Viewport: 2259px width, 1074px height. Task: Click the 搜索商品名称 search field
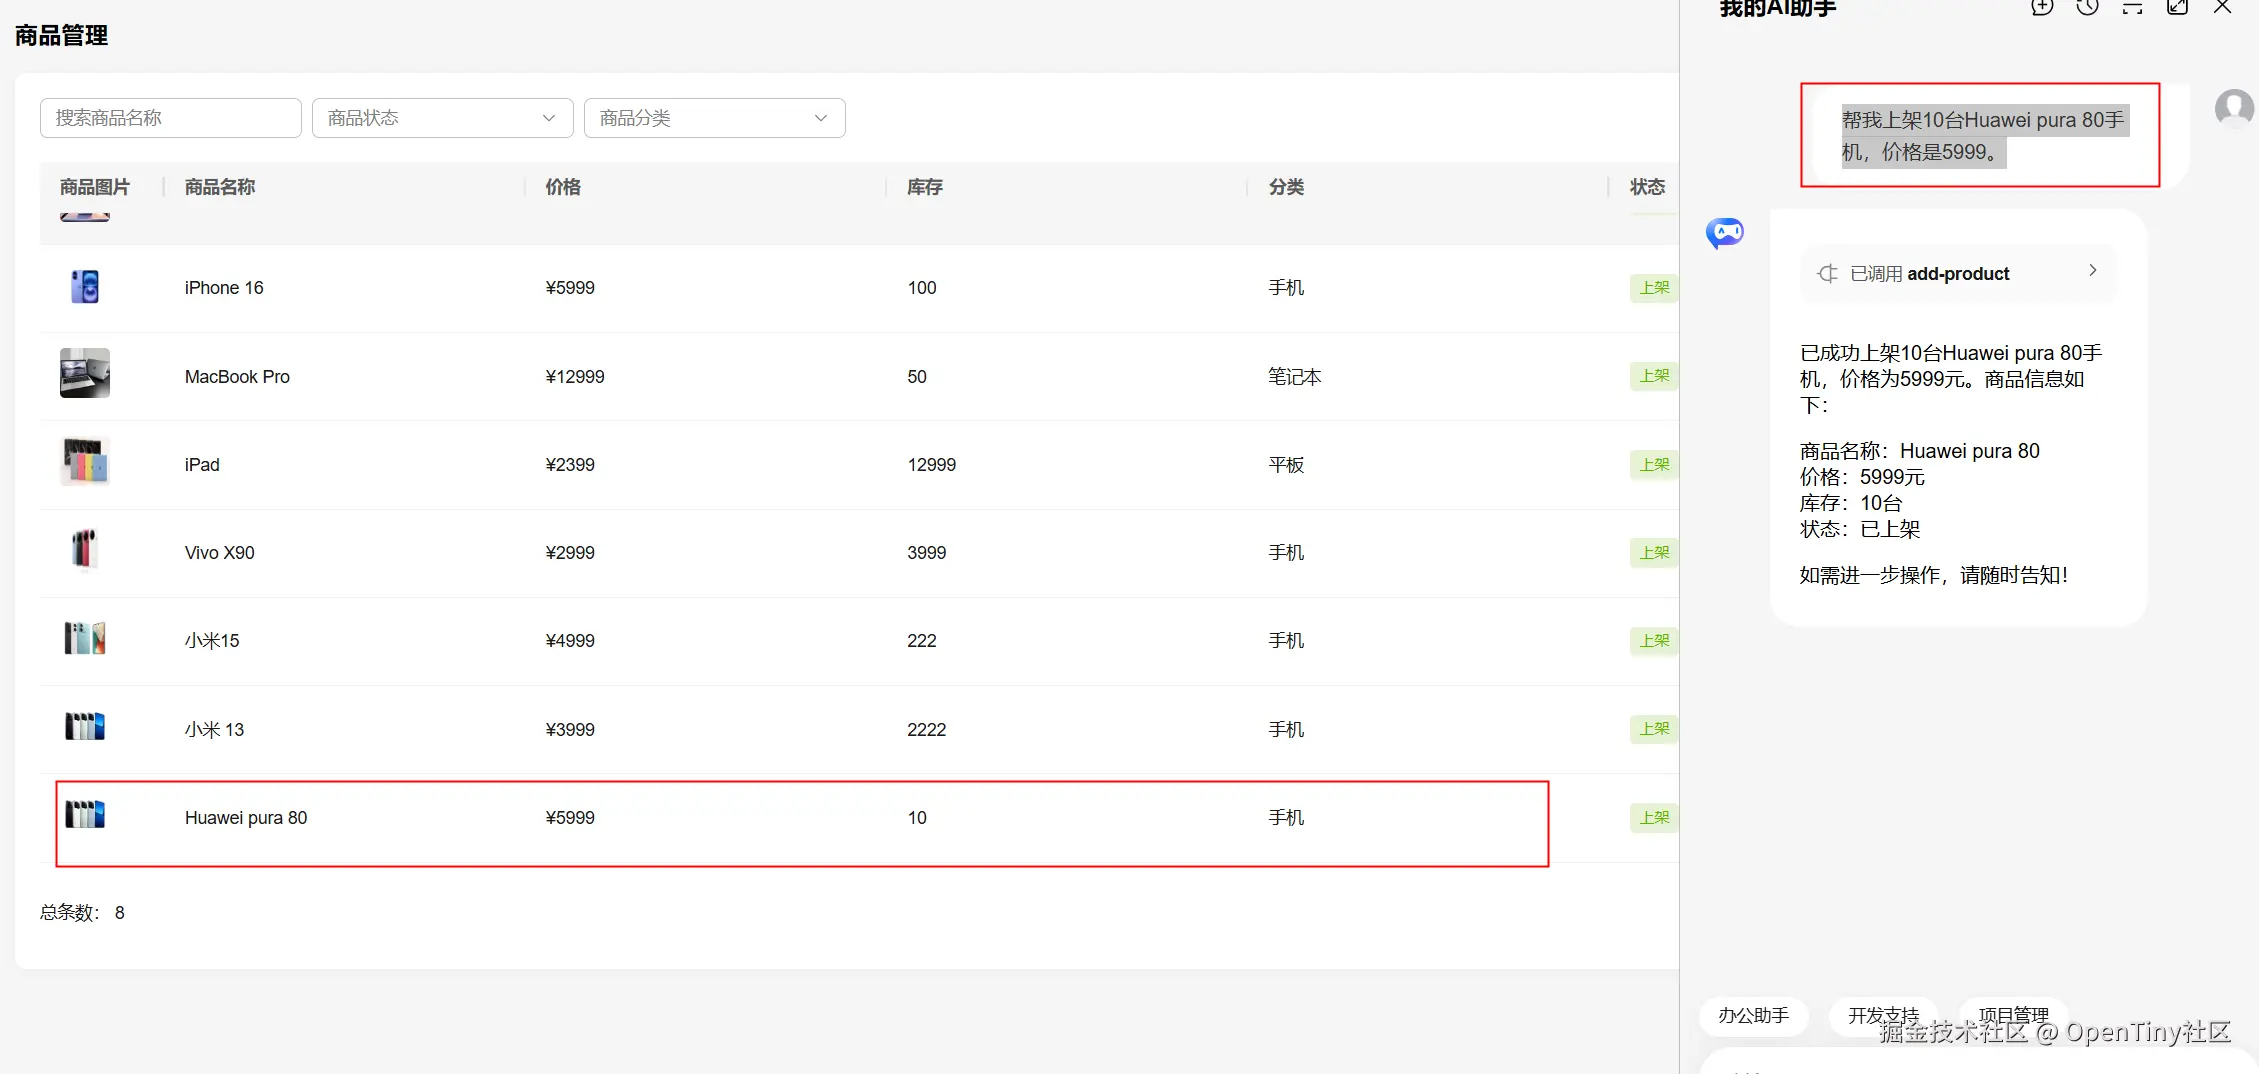pos(170,118)
